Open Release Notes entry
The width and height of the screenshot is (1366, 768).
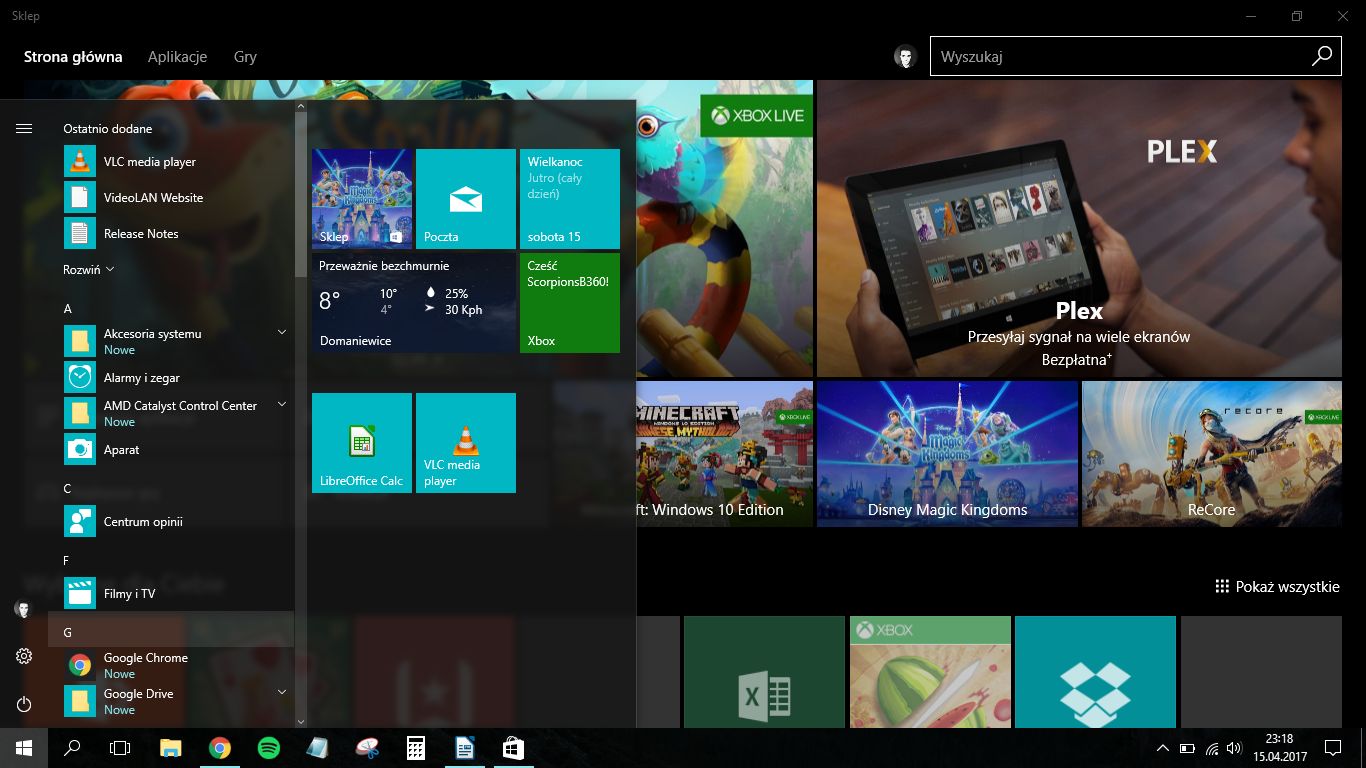tap(170, 234)
